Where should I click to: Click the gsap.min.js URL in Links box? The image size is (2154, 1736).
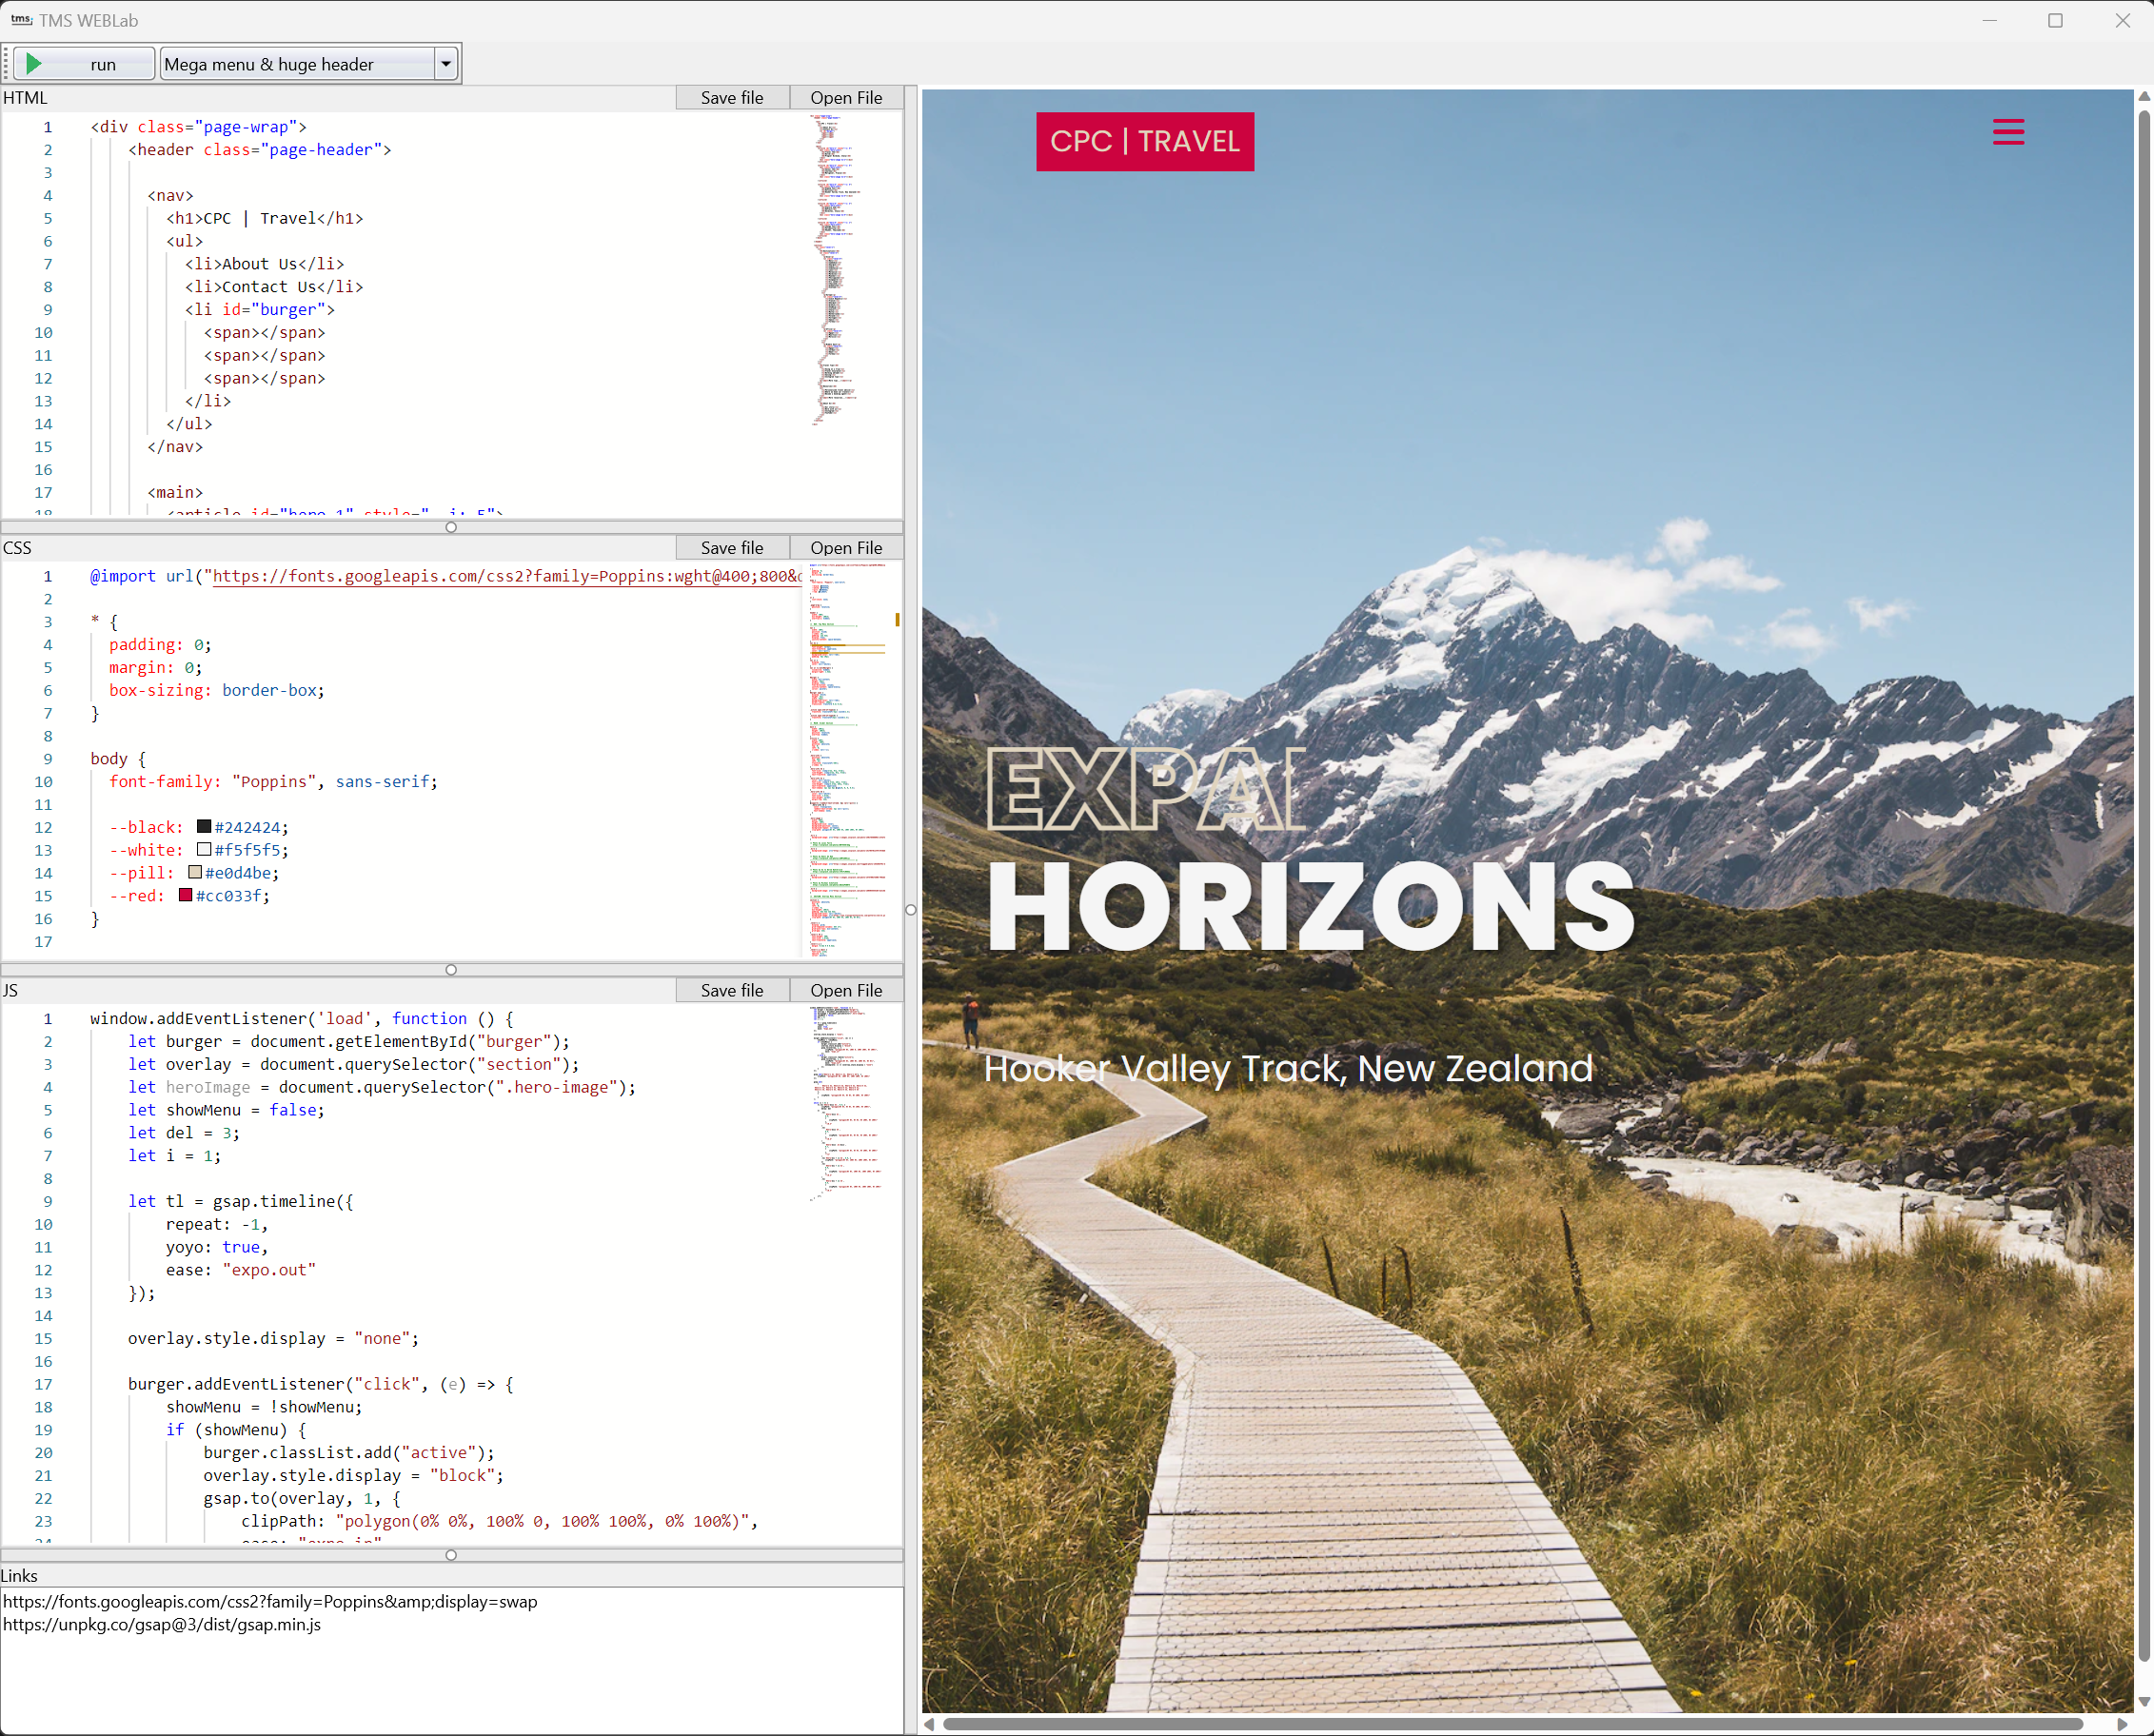pos(162,1624)
